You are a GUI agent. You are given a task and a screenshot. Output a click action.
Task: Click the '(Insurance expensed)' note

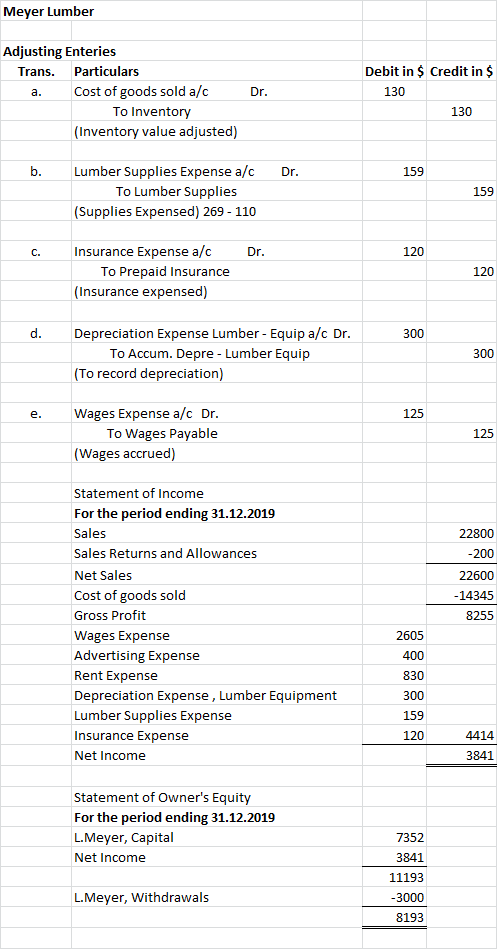point(140,292)
